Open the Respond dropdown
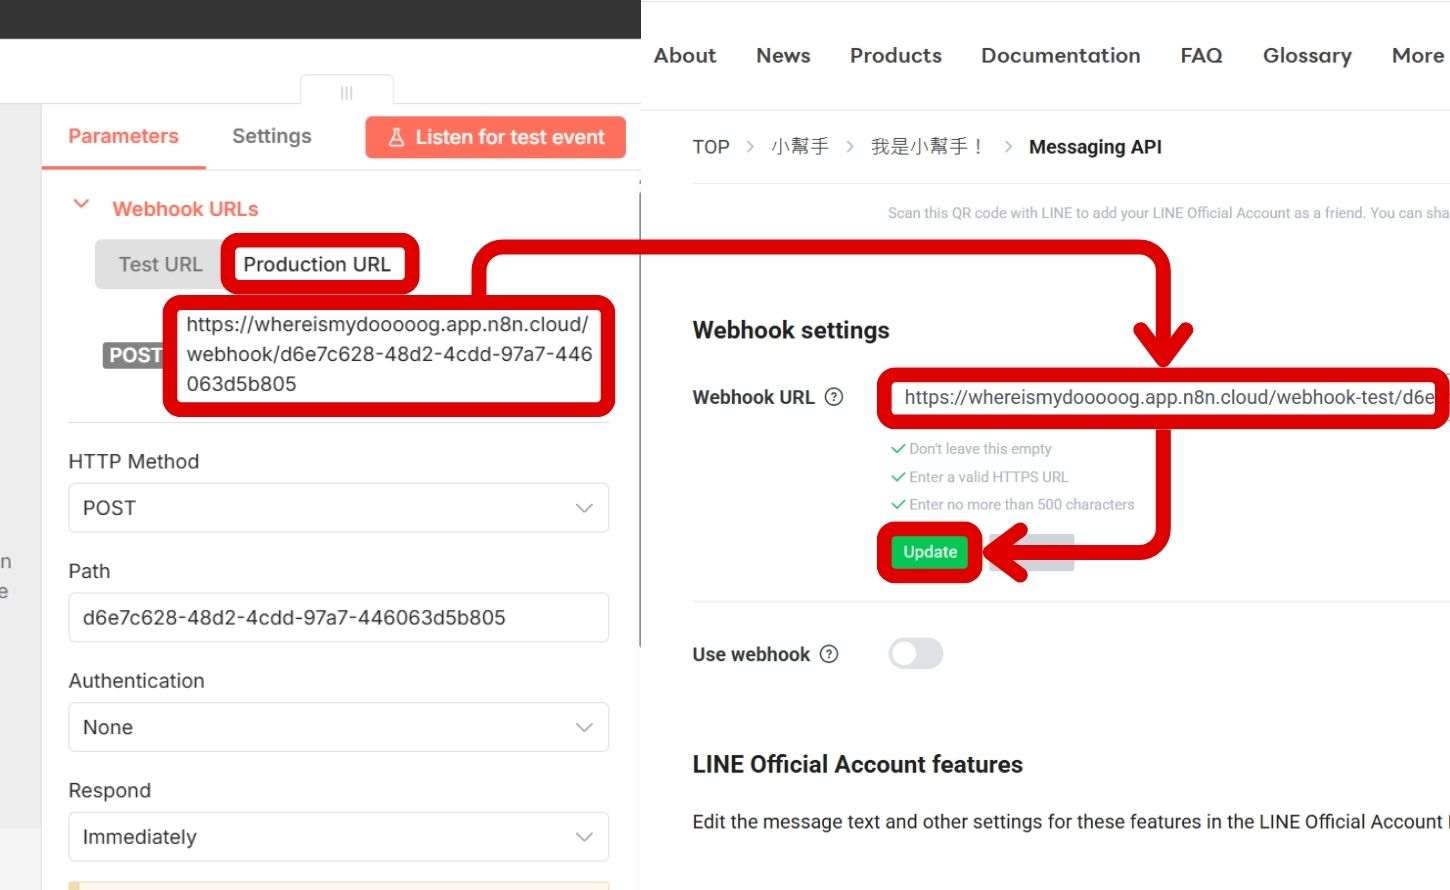The width and height of the screenshot is (1450, 890). coord(338,837)
